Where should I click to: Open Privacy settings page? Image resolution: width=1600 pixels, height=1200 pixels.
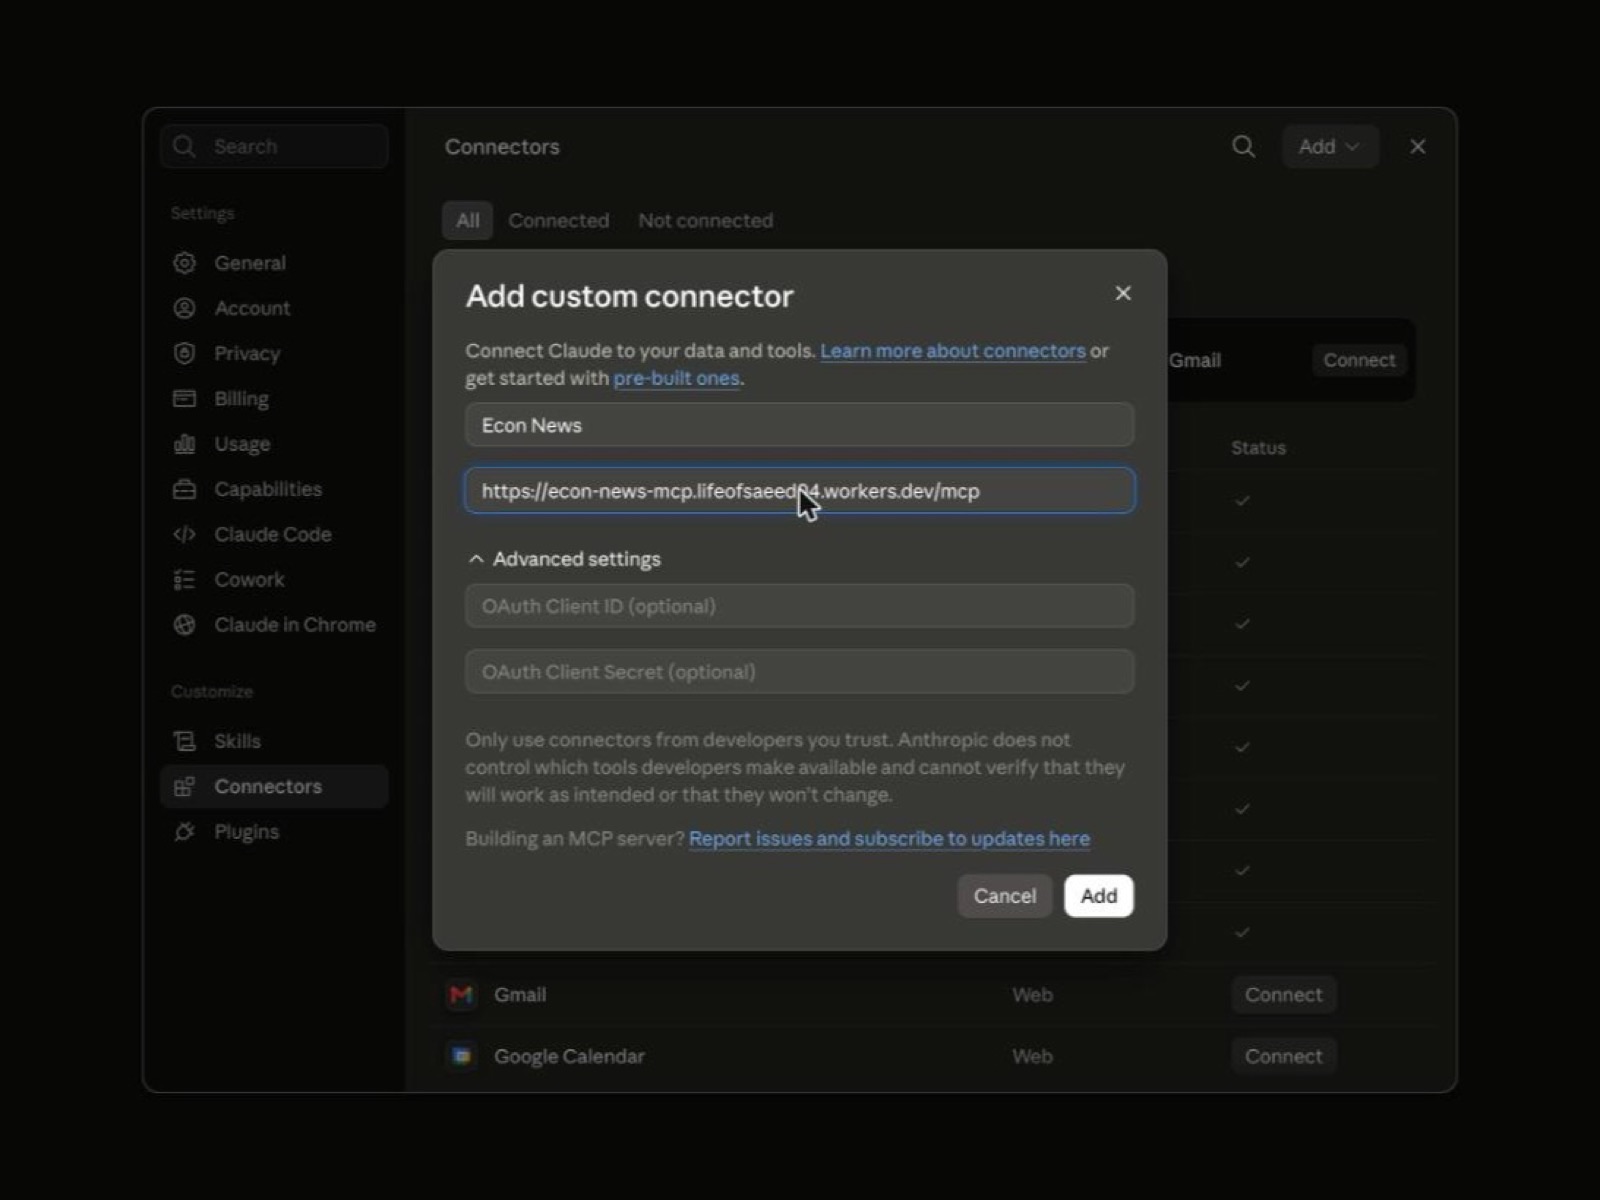click(x=274, y=353)
